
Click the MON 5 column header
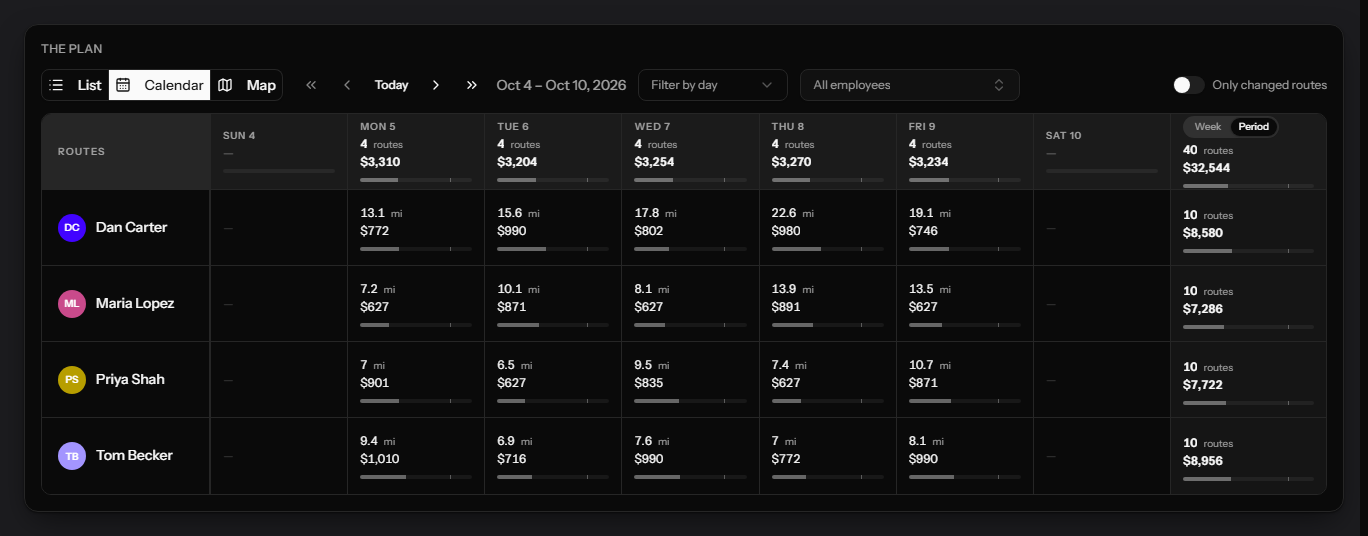click(x=416, y=152)
